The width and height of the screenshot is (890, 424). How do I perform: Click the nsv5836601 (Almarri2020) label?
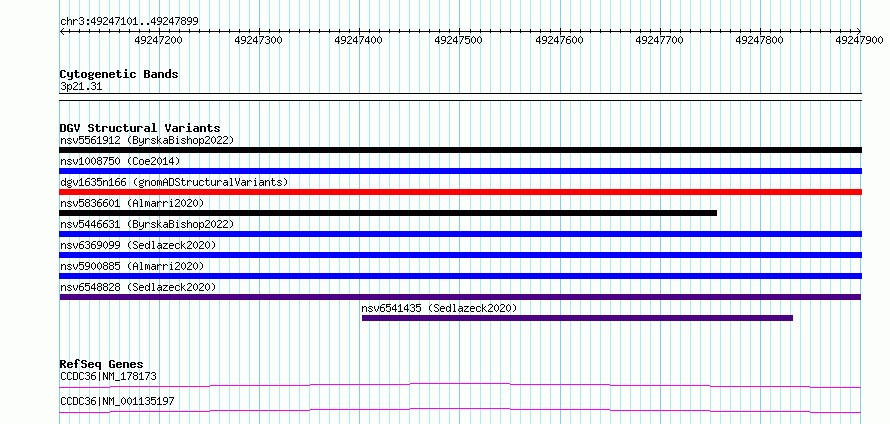tap(132, 203)
